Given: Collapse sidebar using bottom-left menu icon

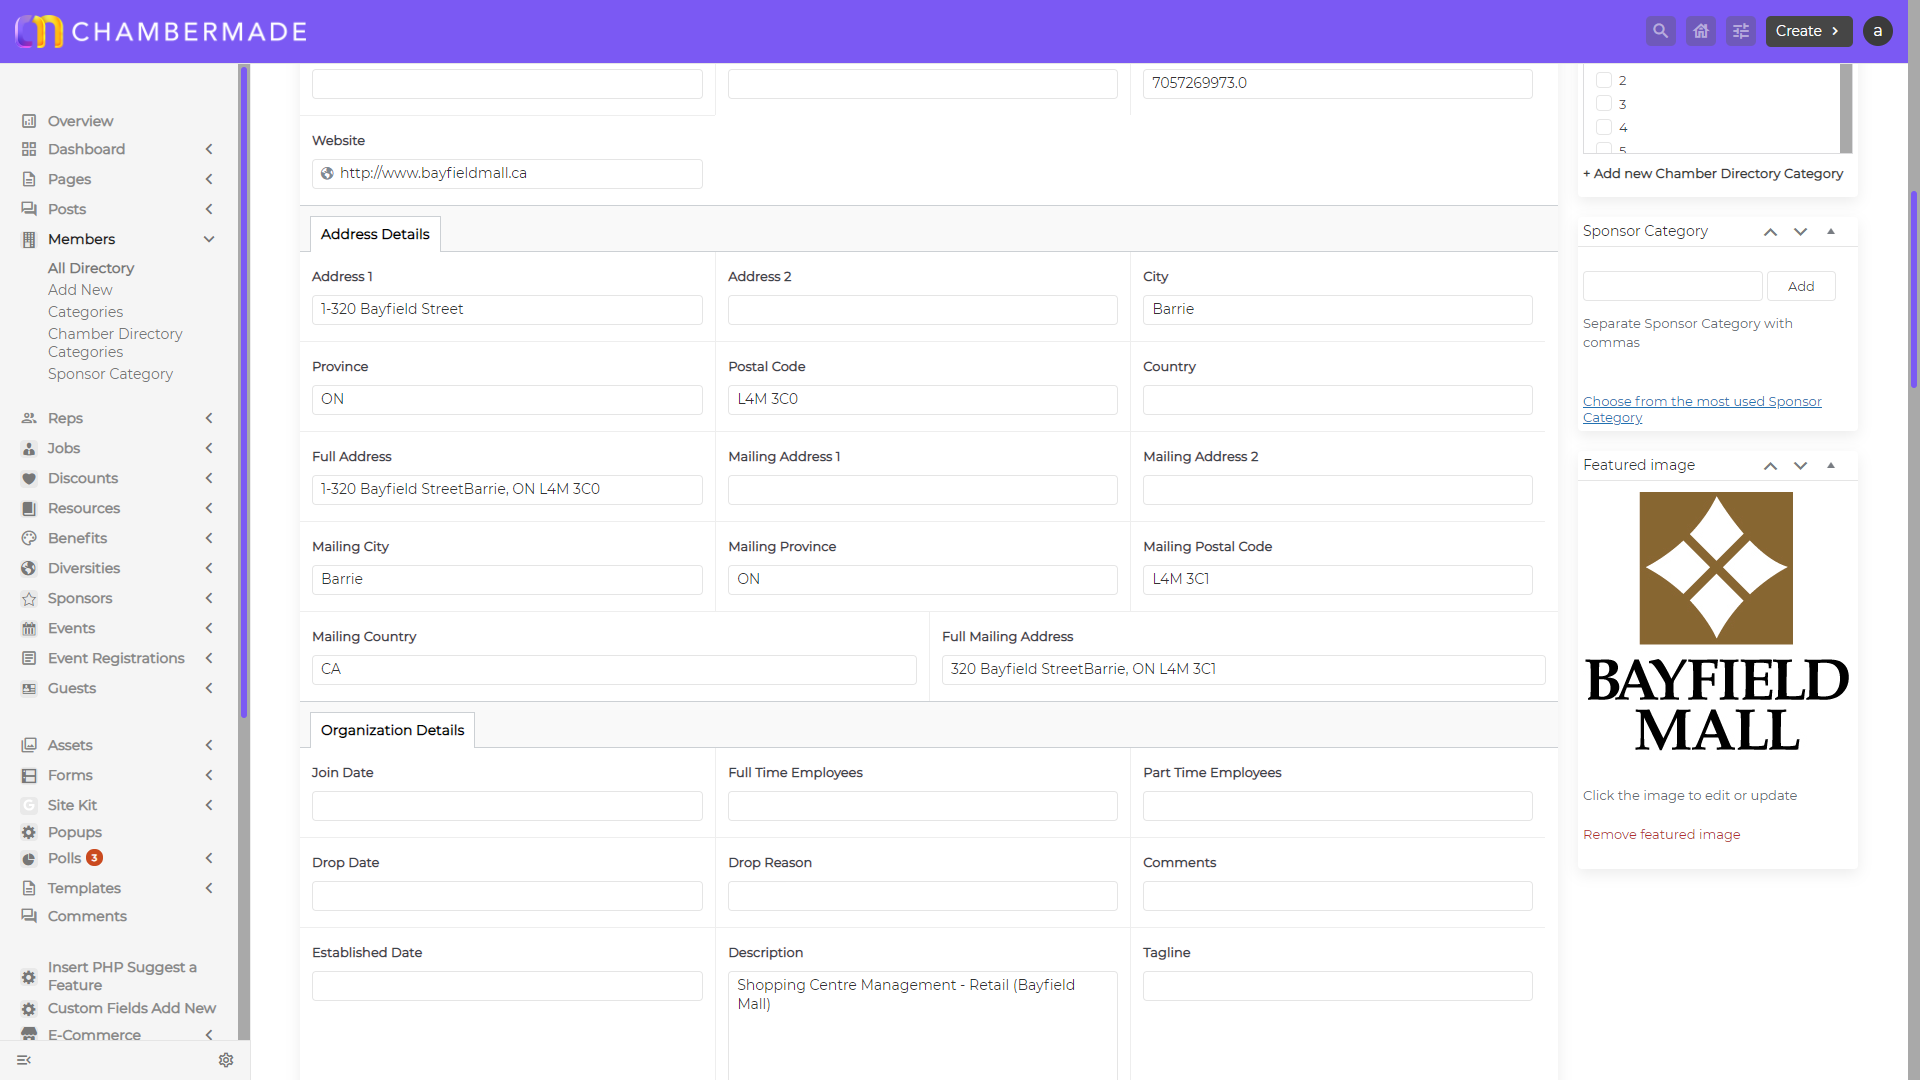Looking at the screenshot, I should tap(24, 1060).
